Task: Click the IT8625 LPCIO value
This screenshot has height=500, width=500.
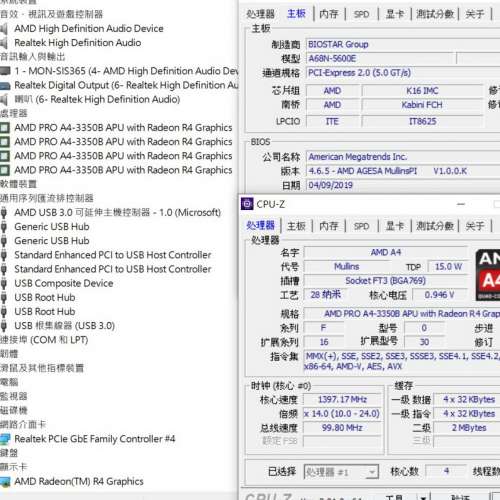Action: (422, 121)
